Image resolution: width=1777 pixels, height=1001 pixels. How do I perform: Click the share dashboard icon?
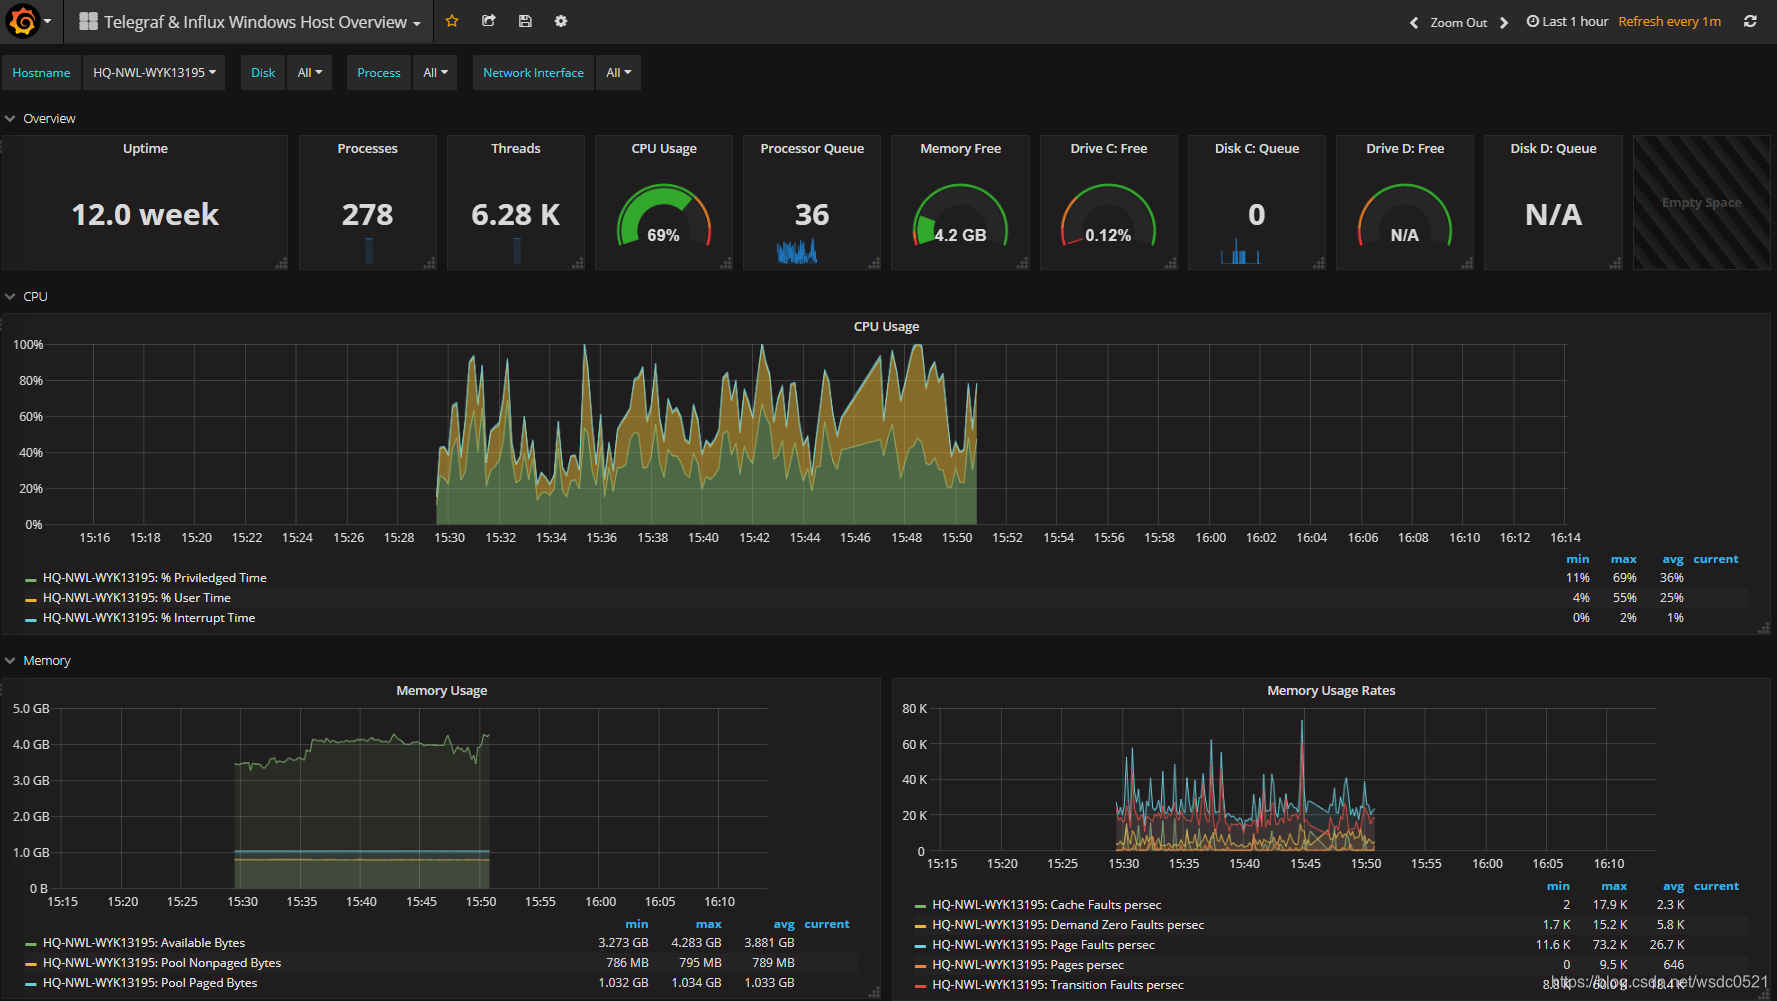click(489, 21)
